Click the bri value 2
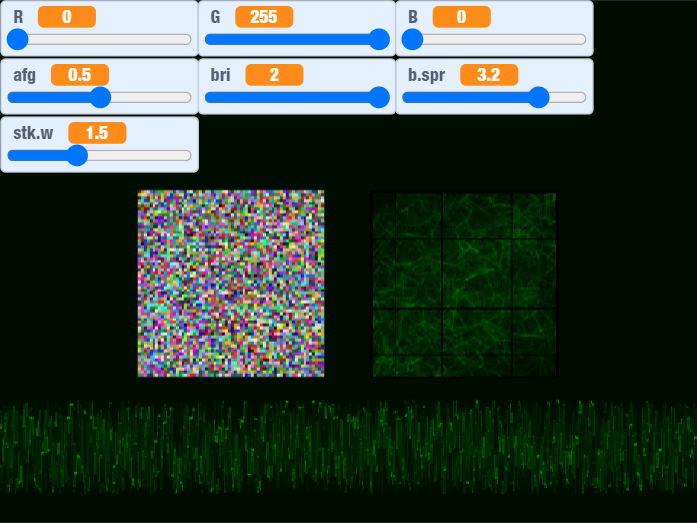This screenshot has width=697, height=523. click(274, 75)
